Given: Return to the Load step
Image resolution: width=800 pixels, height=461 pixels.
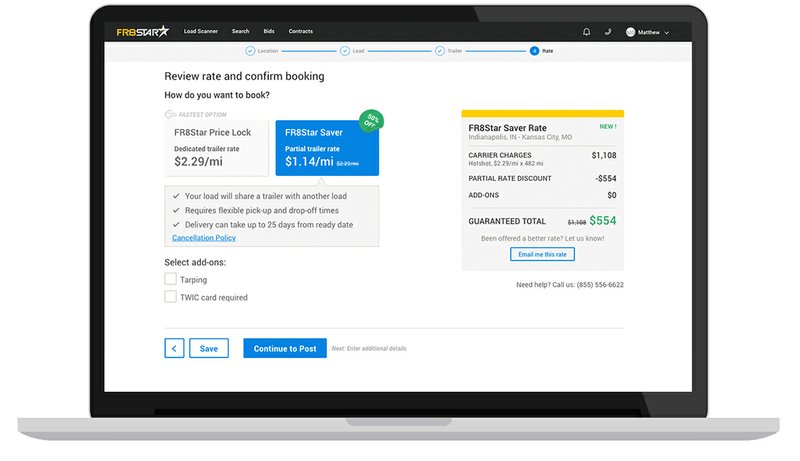Looking at the screenshot, I should [x=352, y=51].
